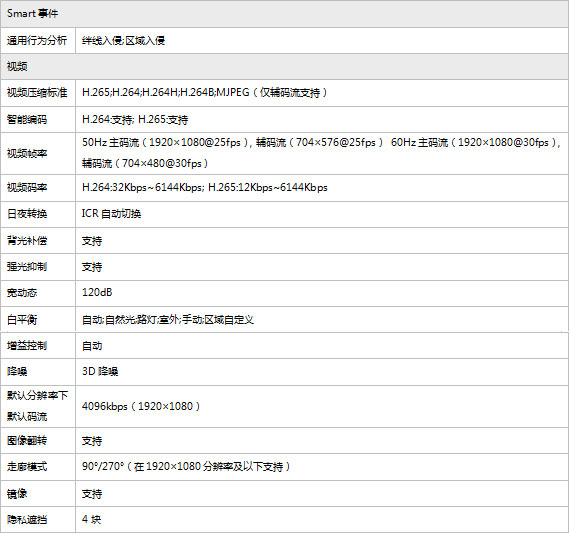The image size is (569, 533).
Task: Click the 90°/270° corridor mode value
Action: [x=186, y=466]
